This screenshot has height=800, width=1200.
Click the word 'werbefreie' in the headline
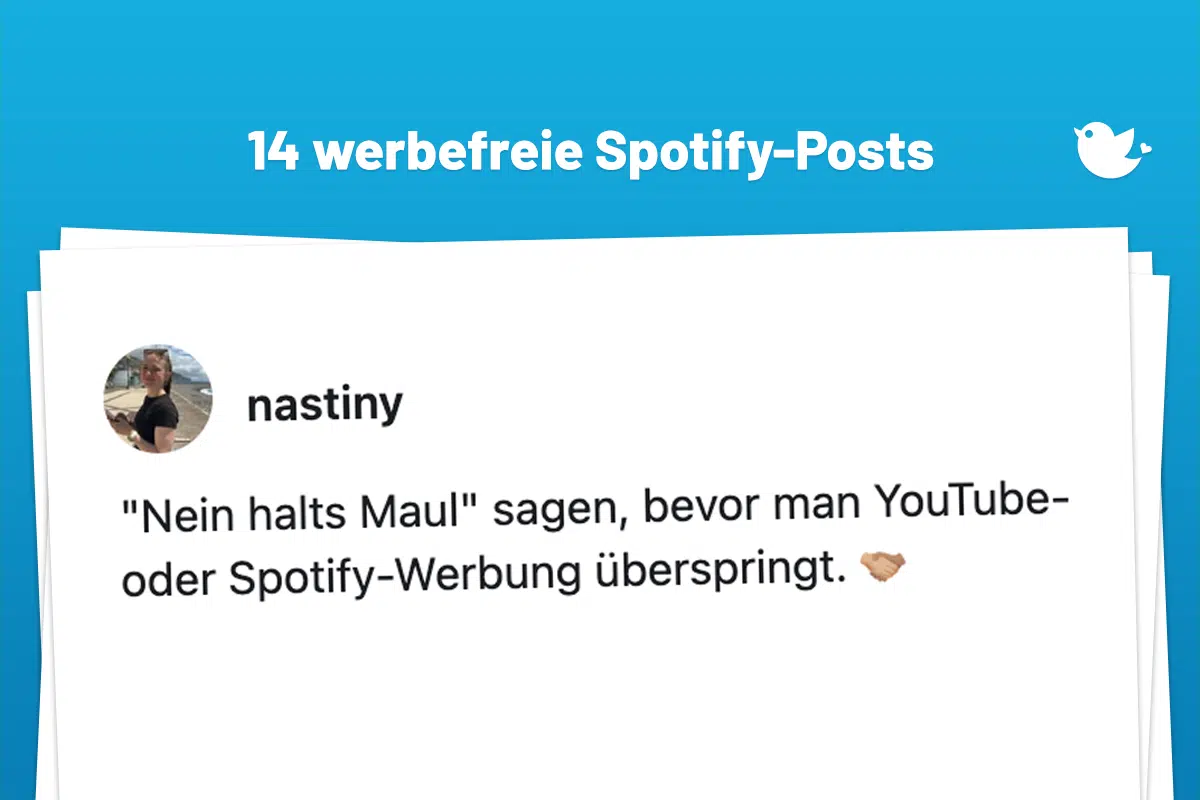(x=446, y=152)
